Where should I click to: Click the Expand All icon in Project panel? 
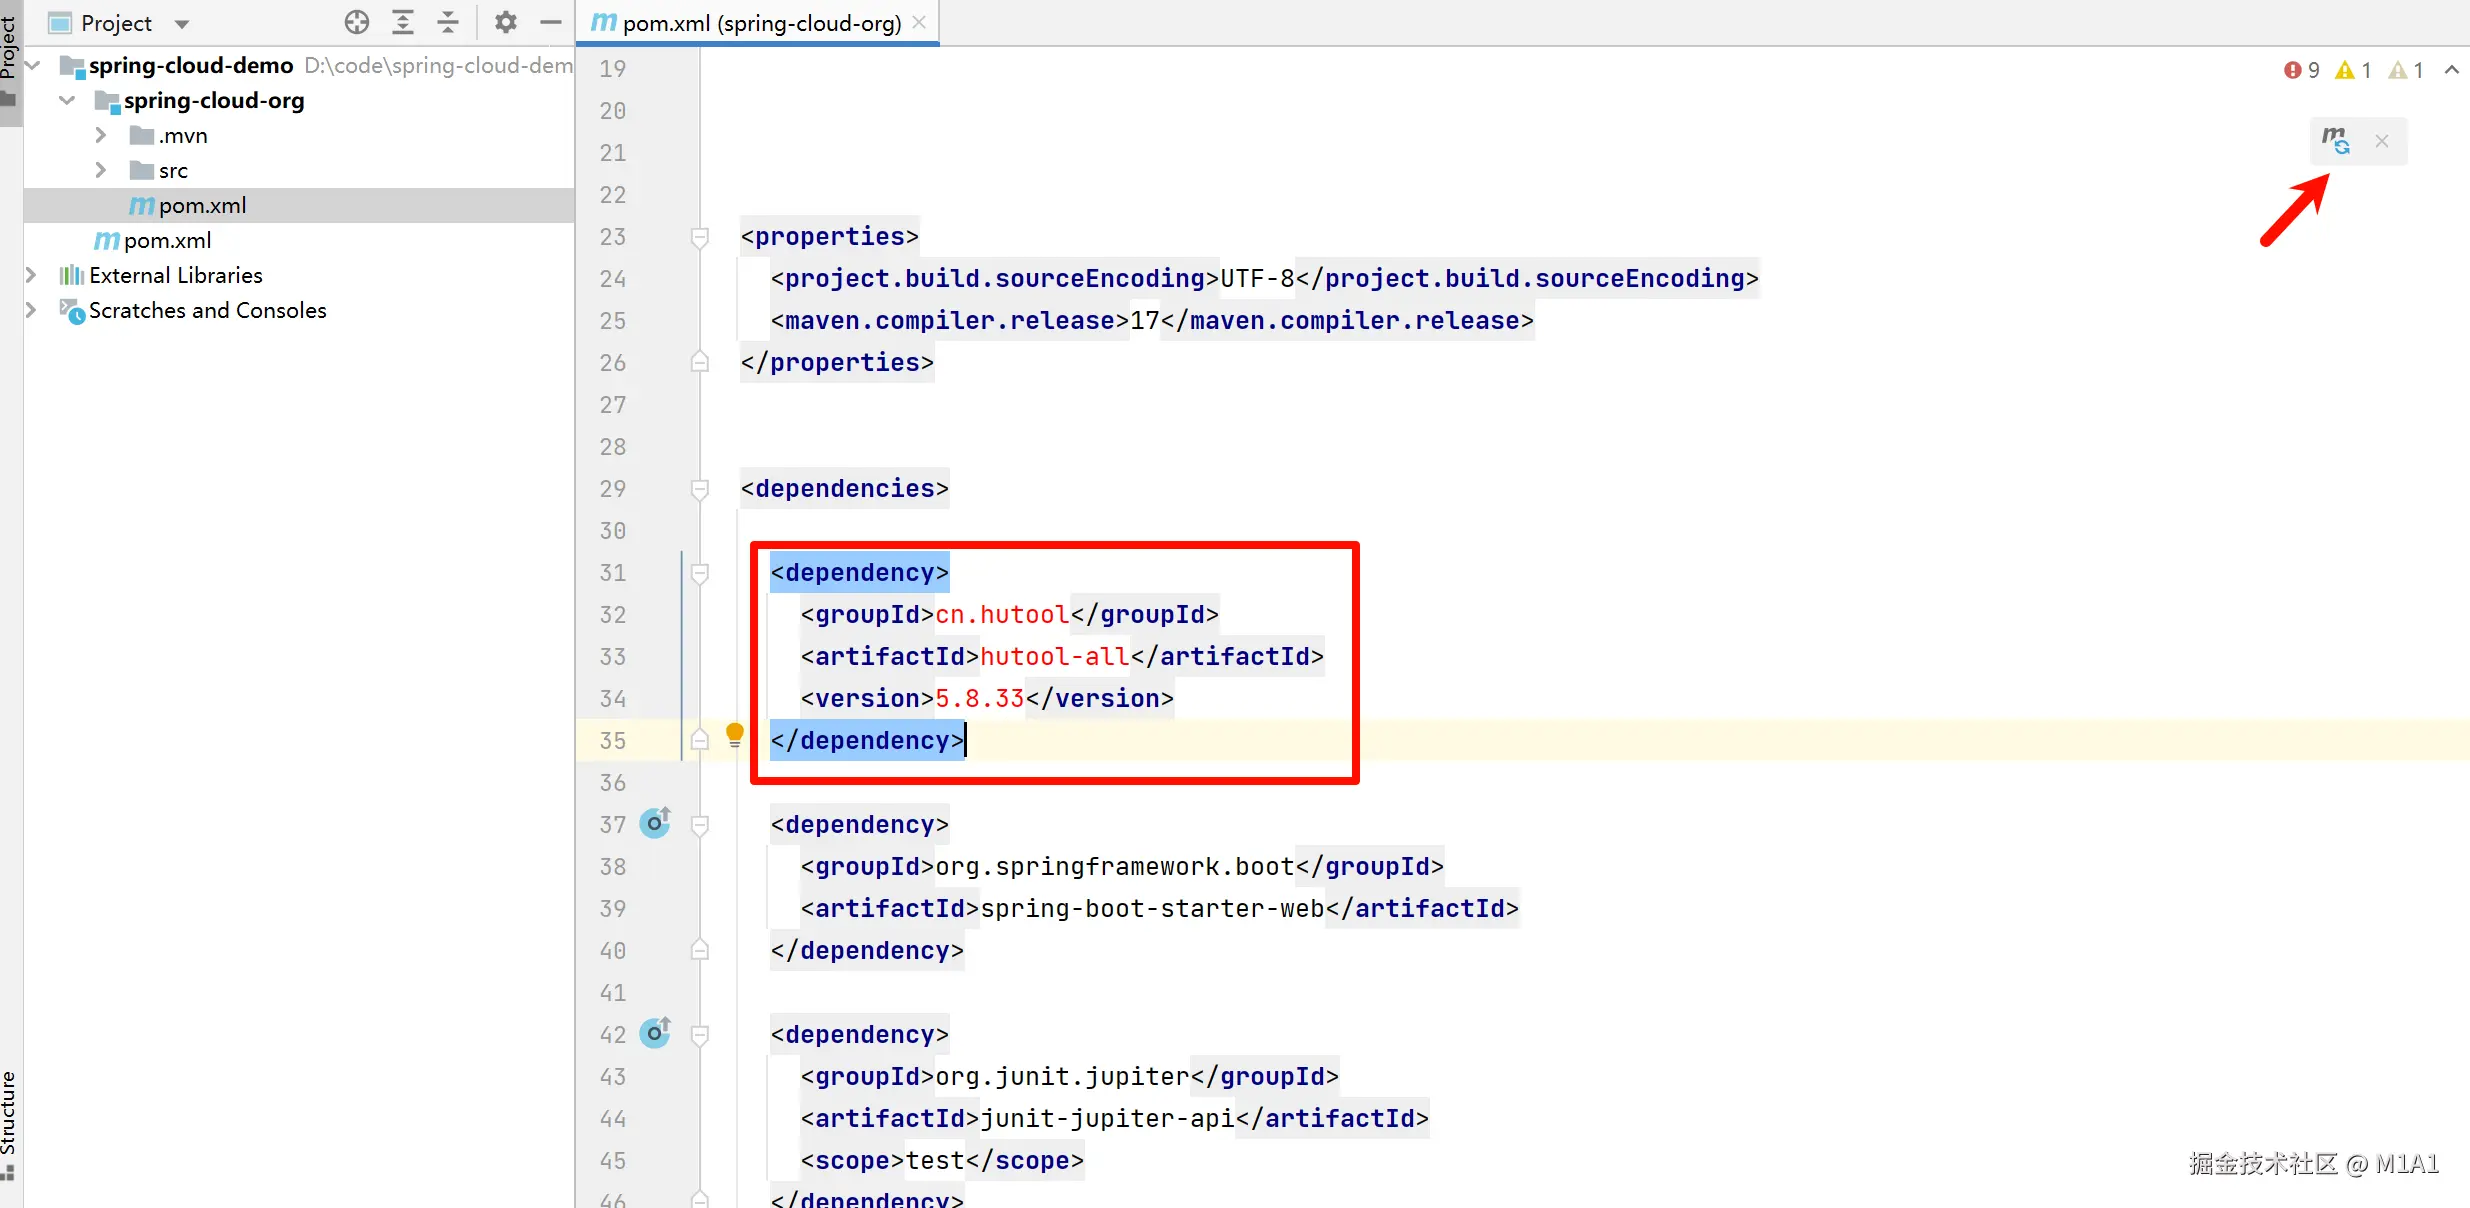403,22
